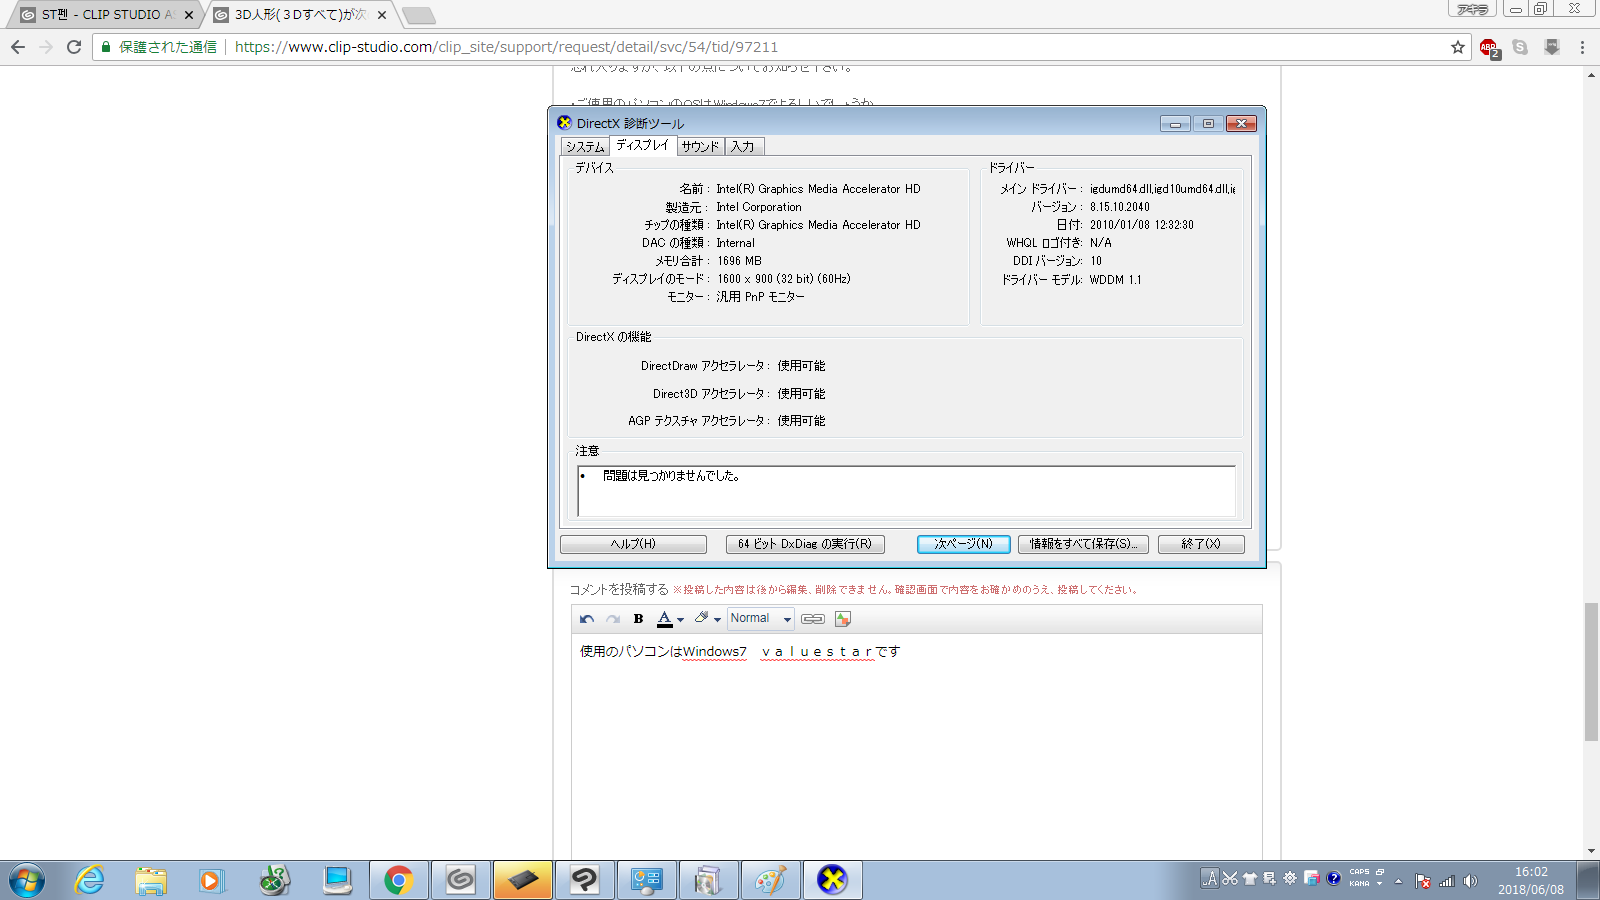Image resolution: width=1600 pixels, height=900 pixels.
Task: Click 次ページ(N) next page button
Action: pyautogui.click(x=964, y=544)
